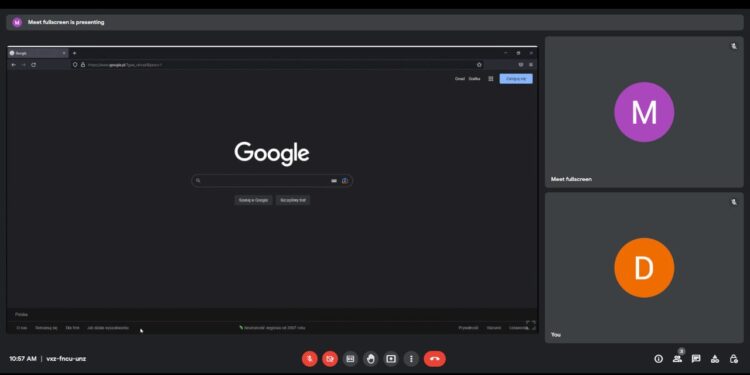The width and height of the screenshot is (750, 375).
Task: Click the 'O nas' footer link
Action: (x=22, y=328)
